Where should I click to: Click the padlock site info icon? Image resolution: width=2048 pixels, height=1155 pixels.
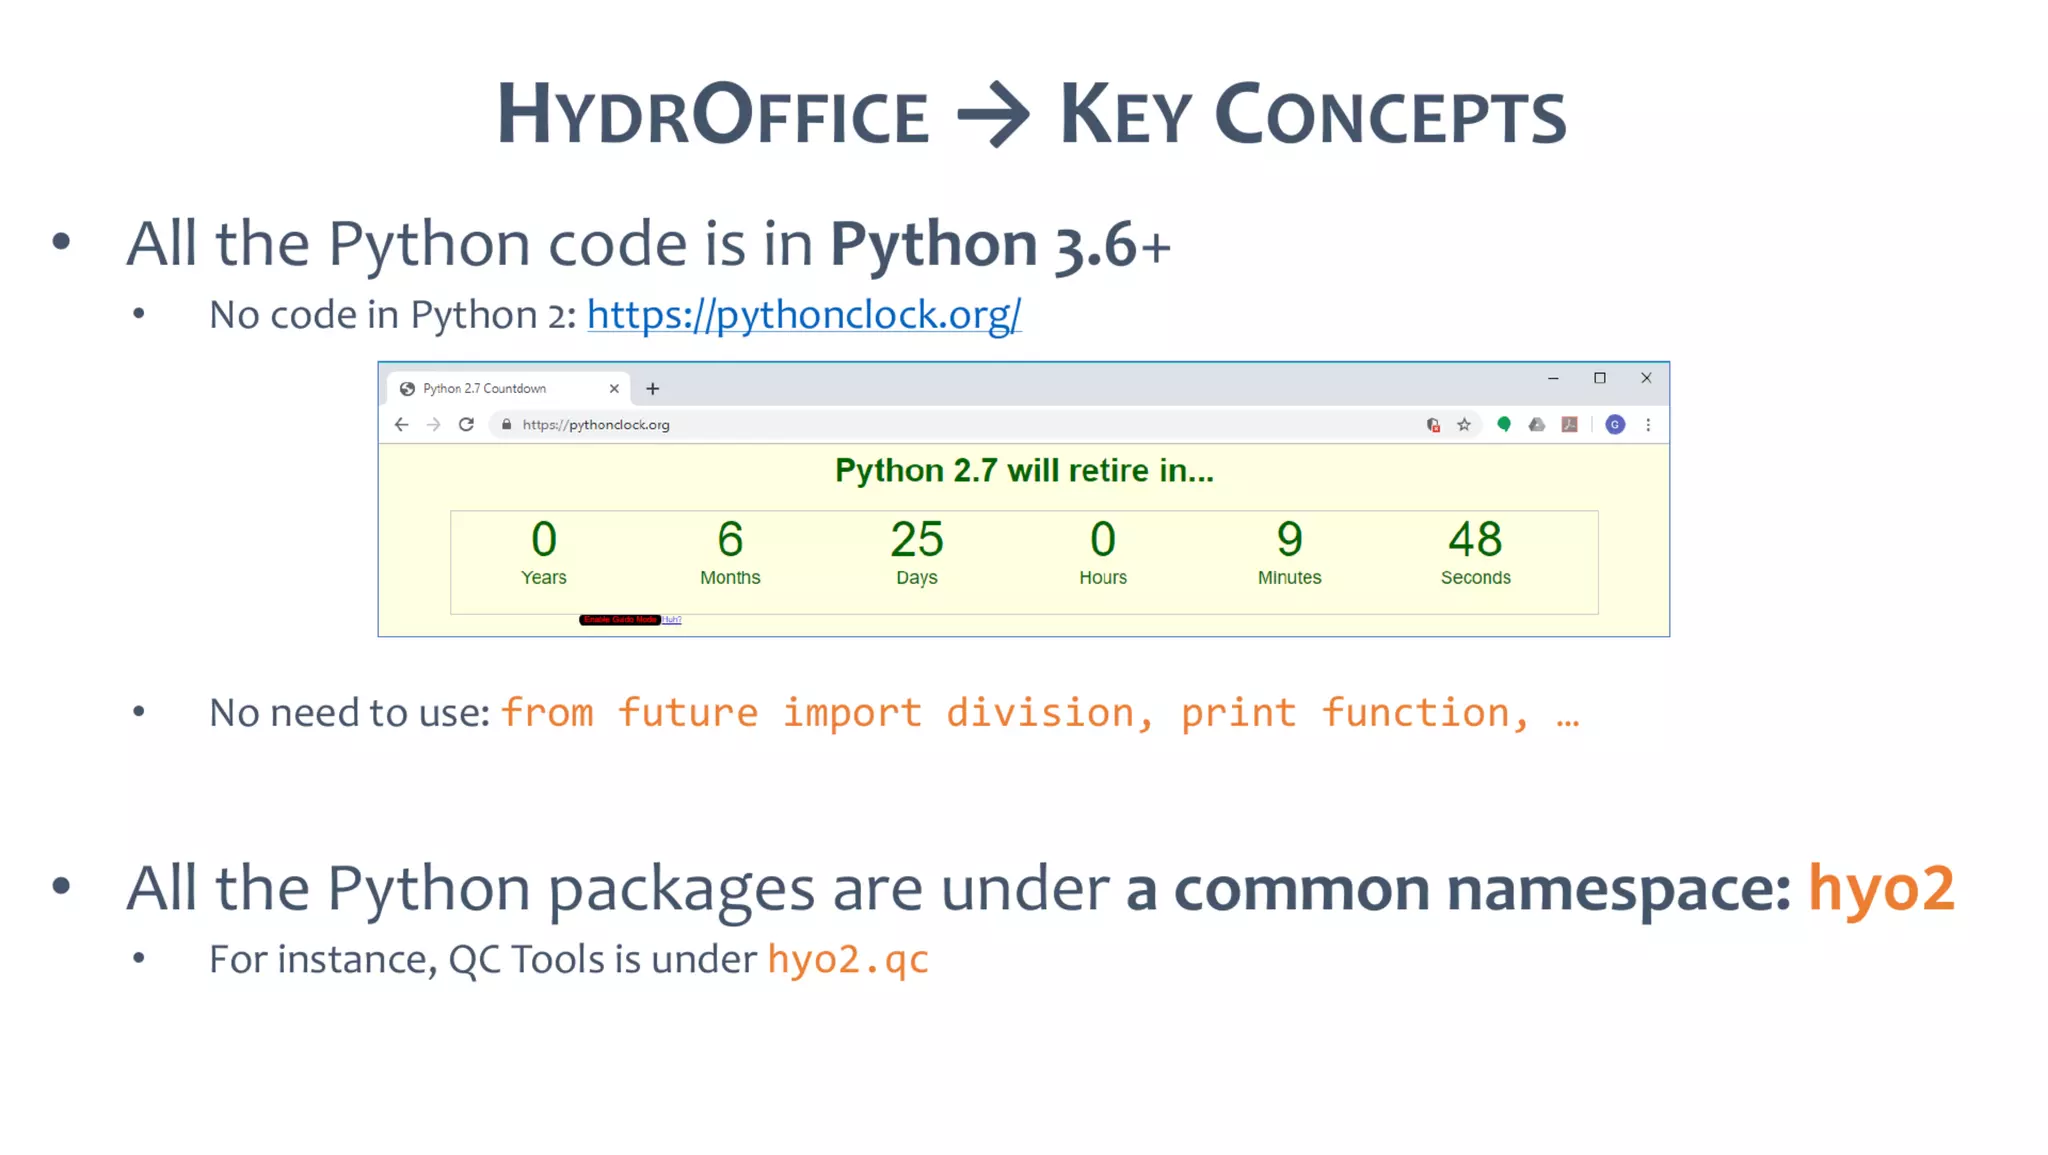point(506,425)
